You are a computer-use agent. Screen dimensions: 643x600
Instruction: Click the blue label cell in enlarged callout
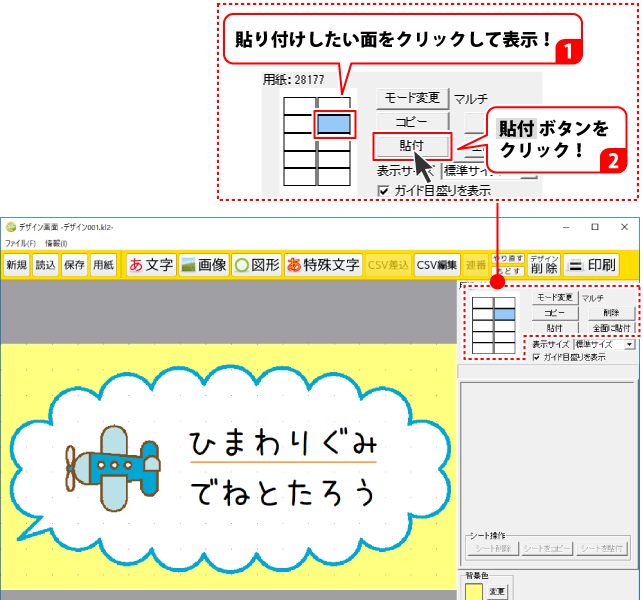[334, 124]
